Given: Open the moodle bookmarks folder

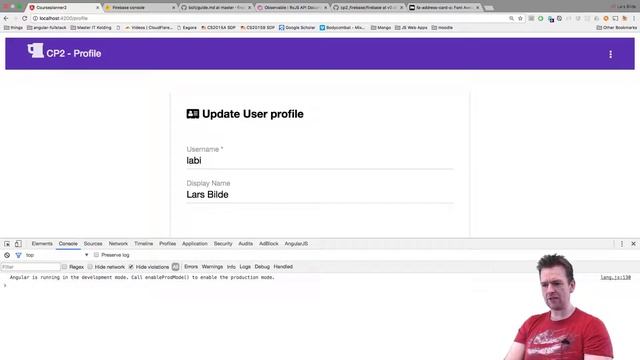Looking at the screenshot, I should click(x=442, y=28).
